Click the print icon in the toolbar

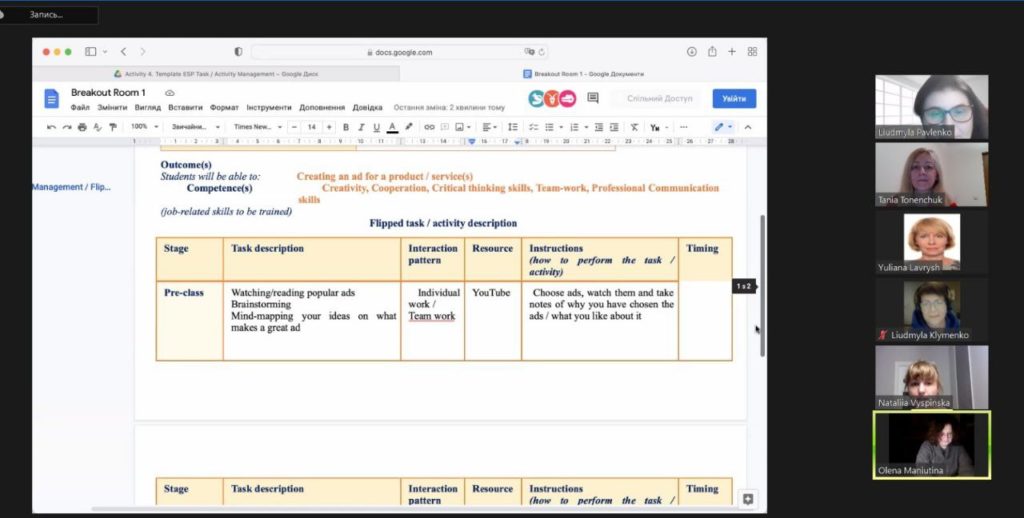82,127
